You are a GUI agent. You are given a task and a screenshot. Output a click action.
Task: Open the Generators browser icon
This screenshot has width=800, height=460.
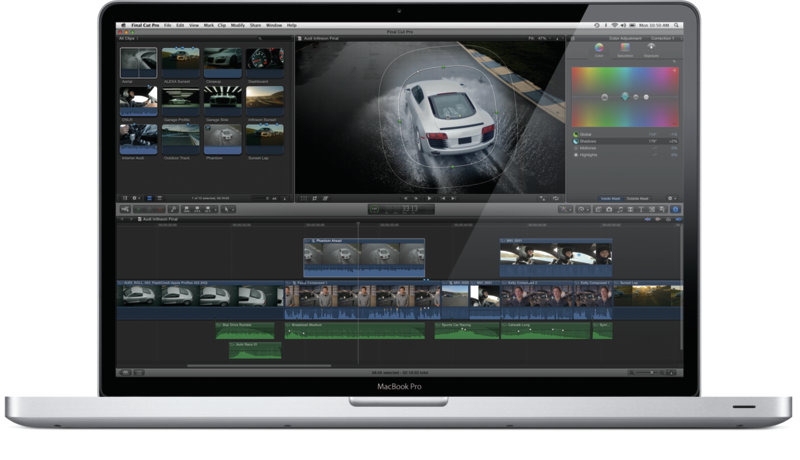[652, 209]
